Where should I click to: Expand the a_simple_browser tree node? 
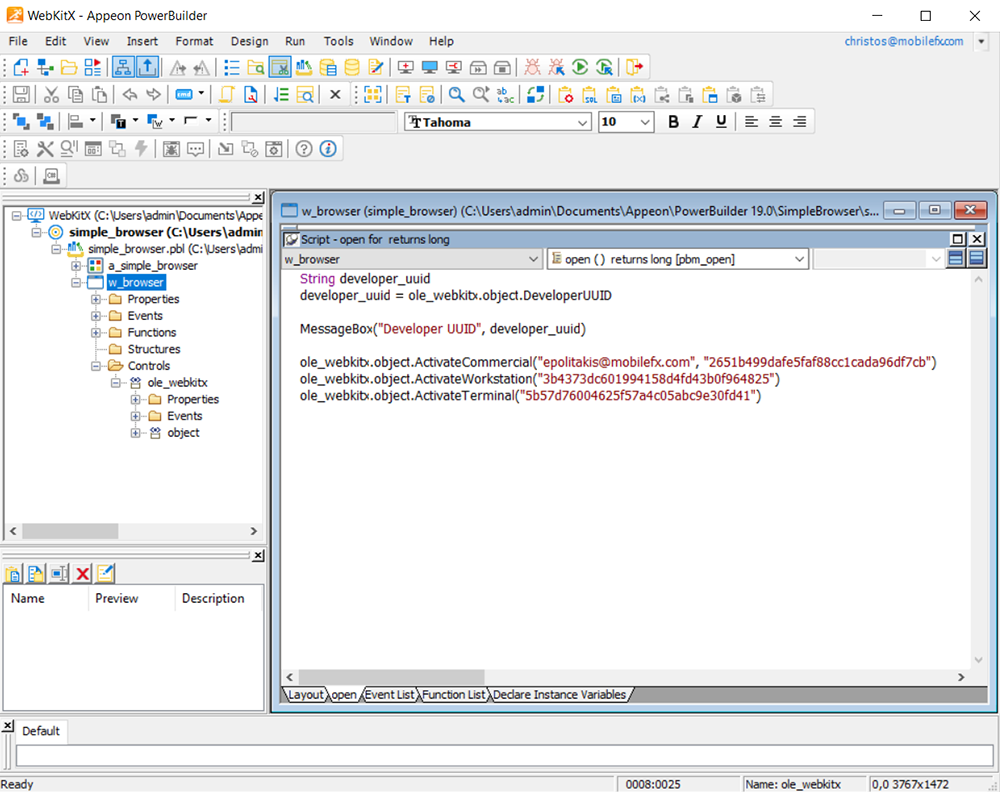[76, 266]
